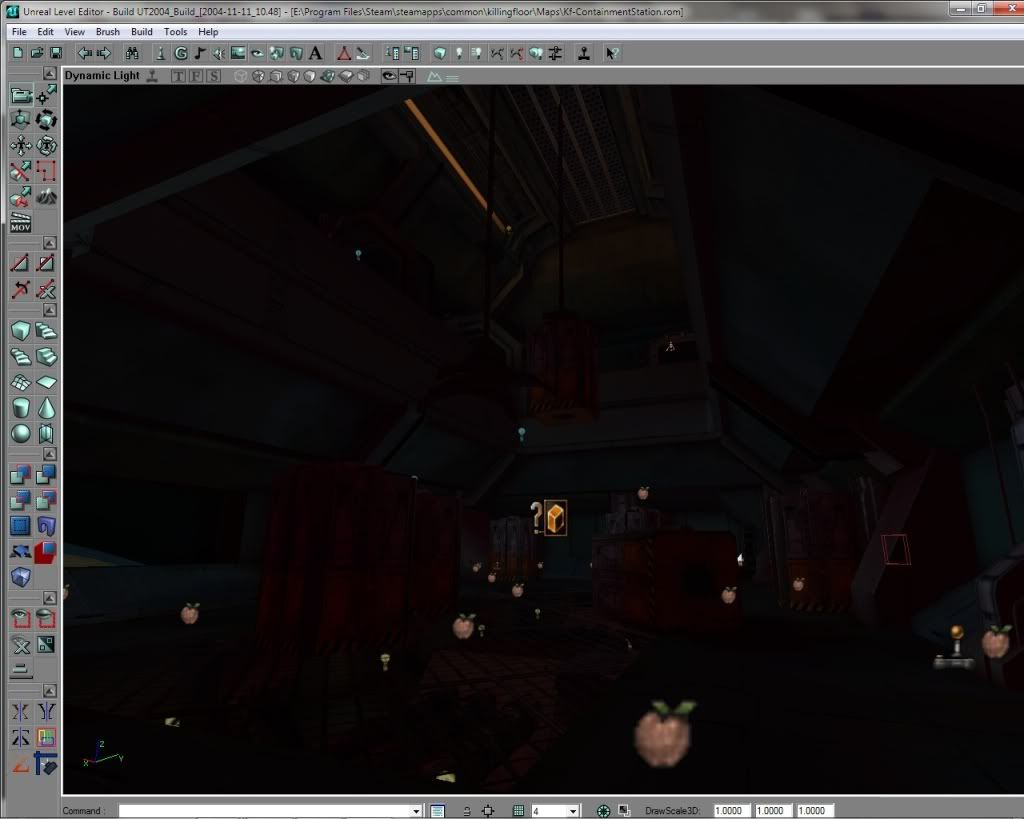
Task: Choose the Cylinder brush builder
Action: 20,408
